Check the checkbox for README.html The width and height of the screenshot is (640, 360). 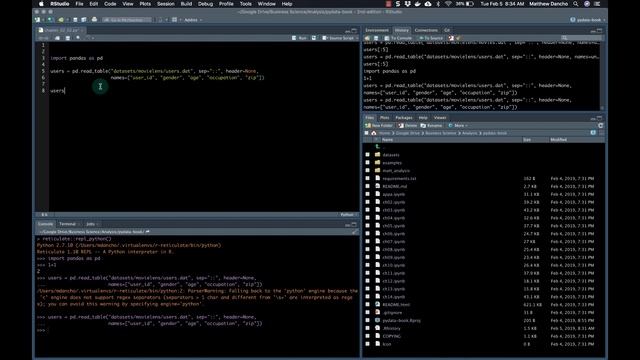pos(367,305)
